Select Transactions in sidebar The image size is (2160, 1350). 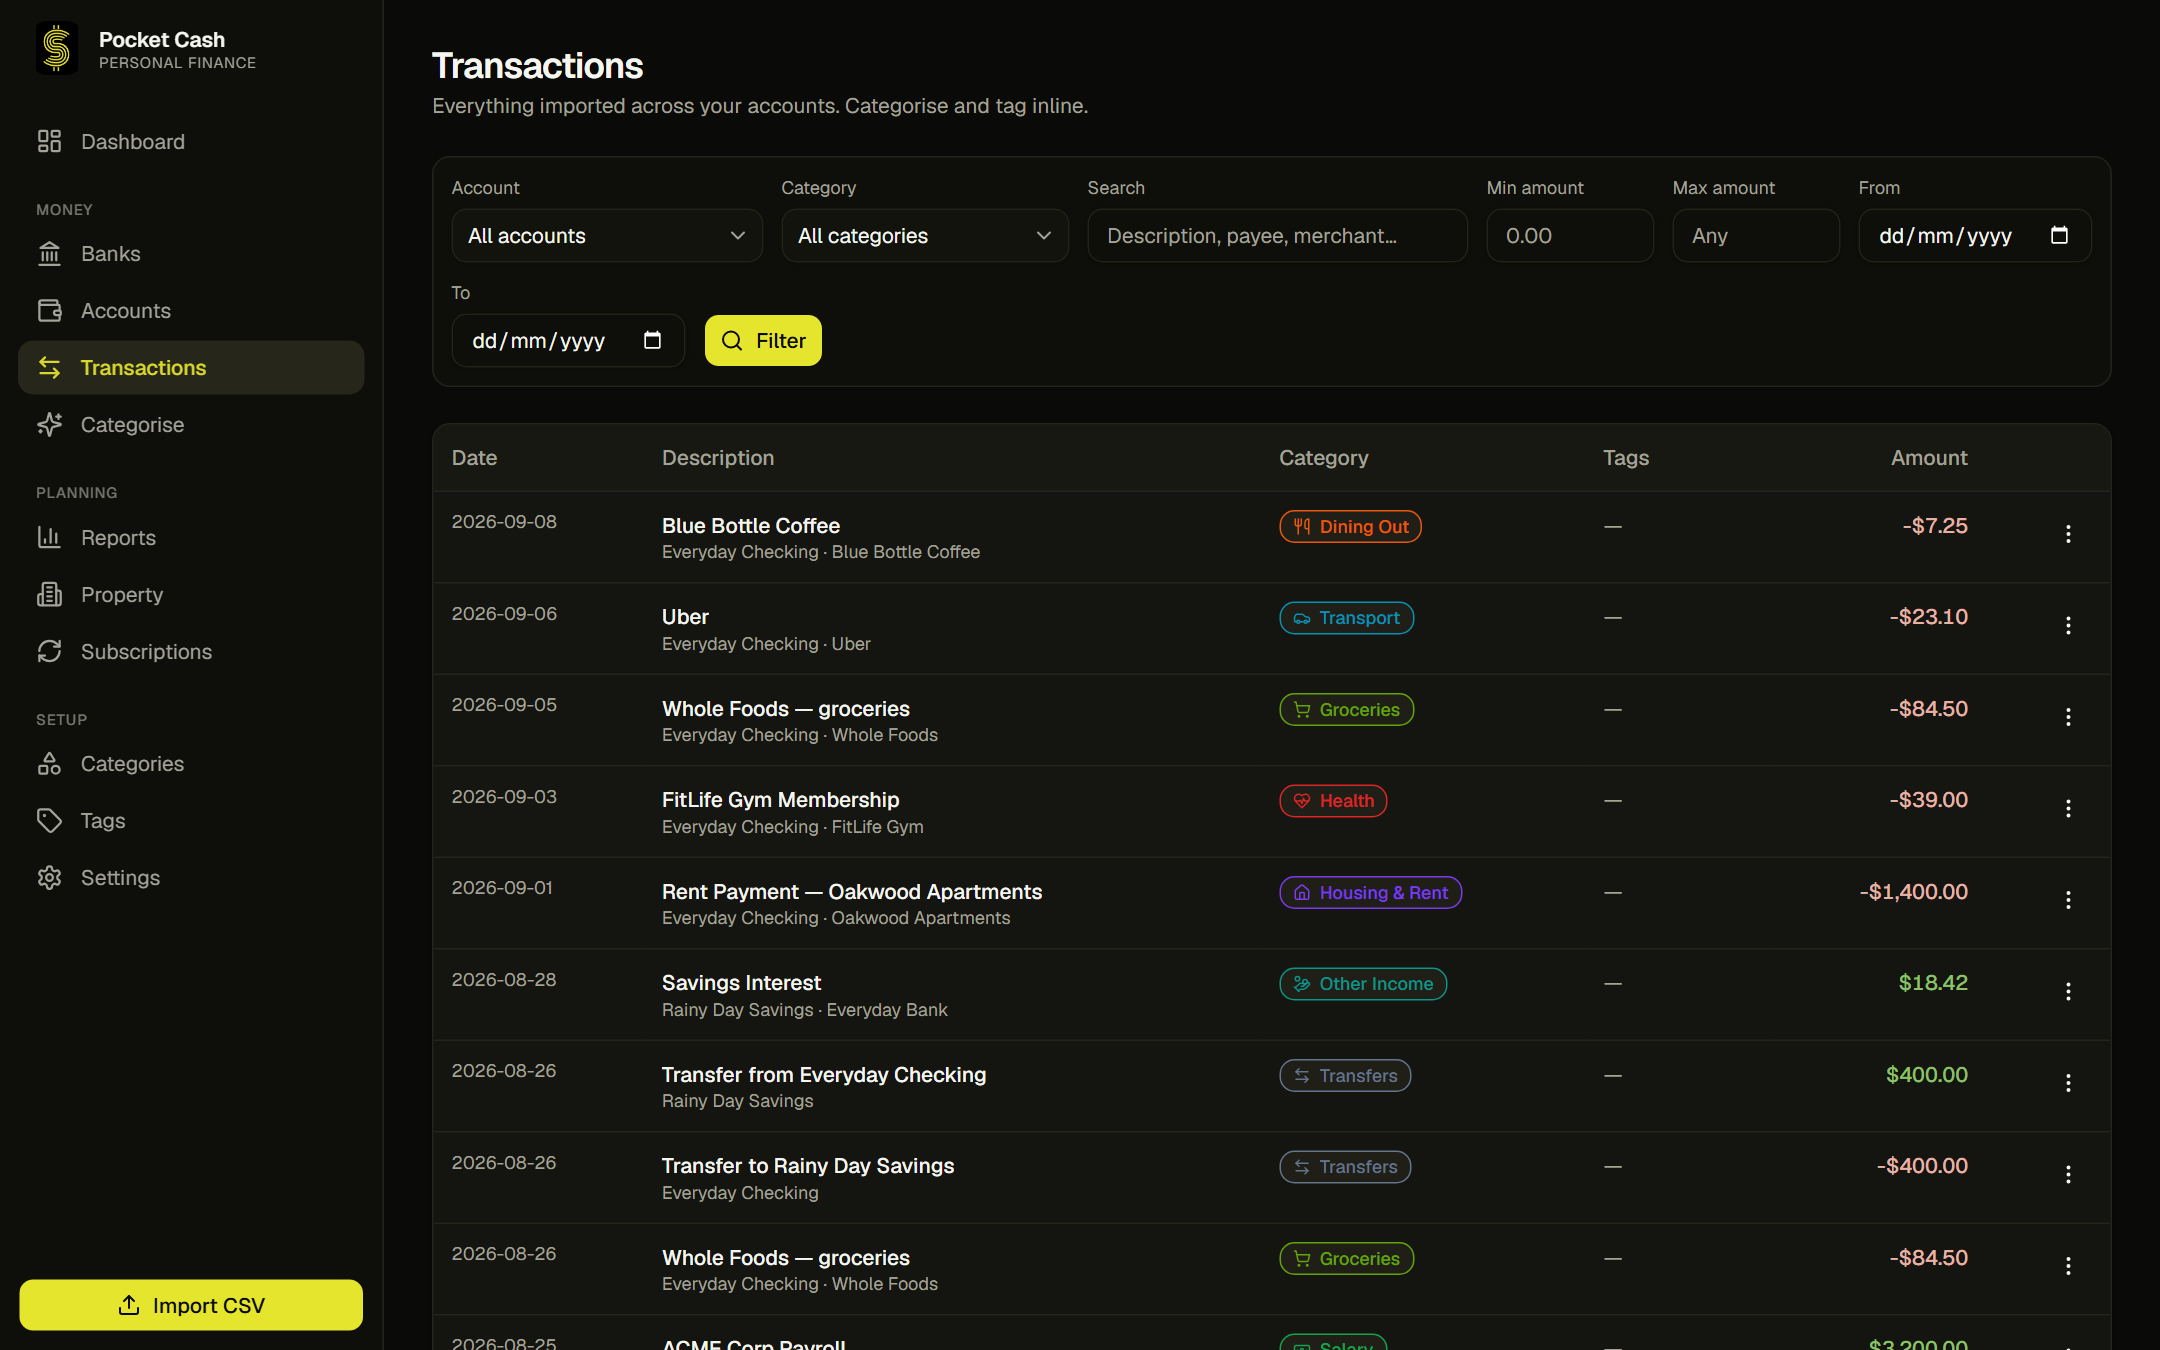point(191,368)
